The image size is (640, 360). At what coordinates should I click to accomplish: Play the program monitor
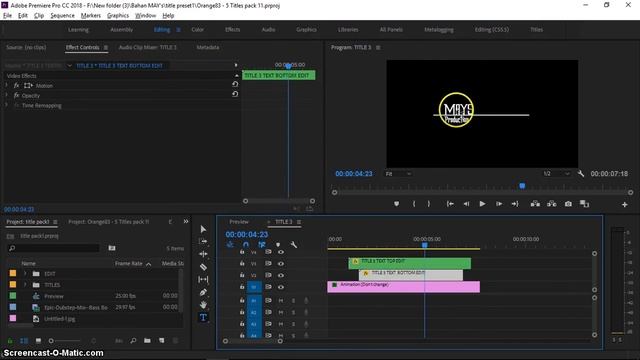coord(482,204)
